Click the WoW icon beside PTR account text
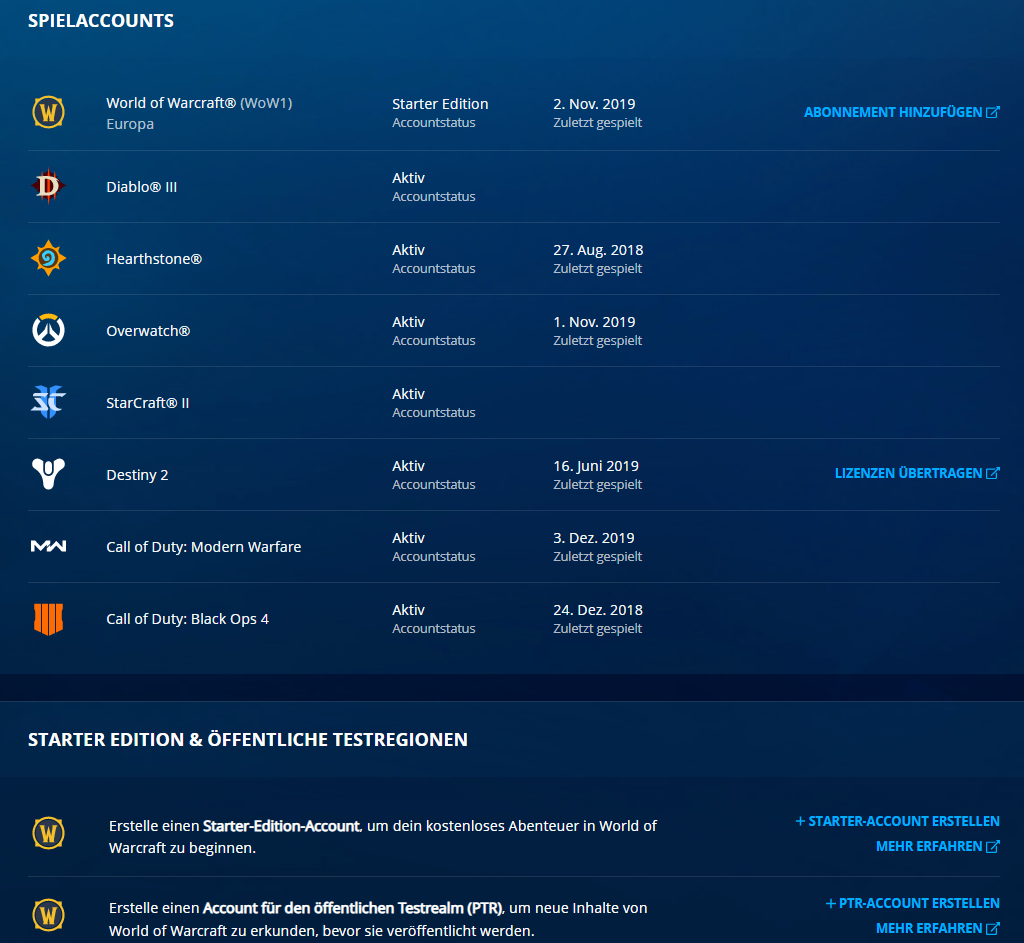The height and width of the screenshot is (943, 1024). 48,914
